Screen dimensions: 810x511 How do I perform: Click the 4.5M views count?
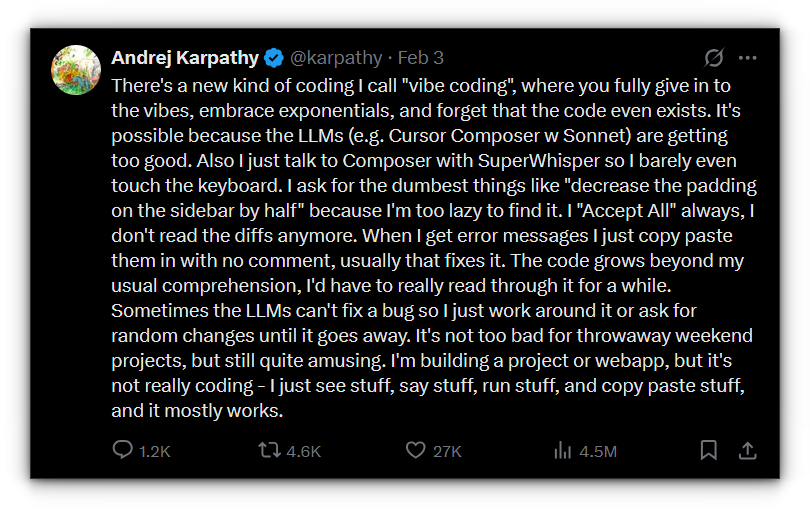point(598,452)
